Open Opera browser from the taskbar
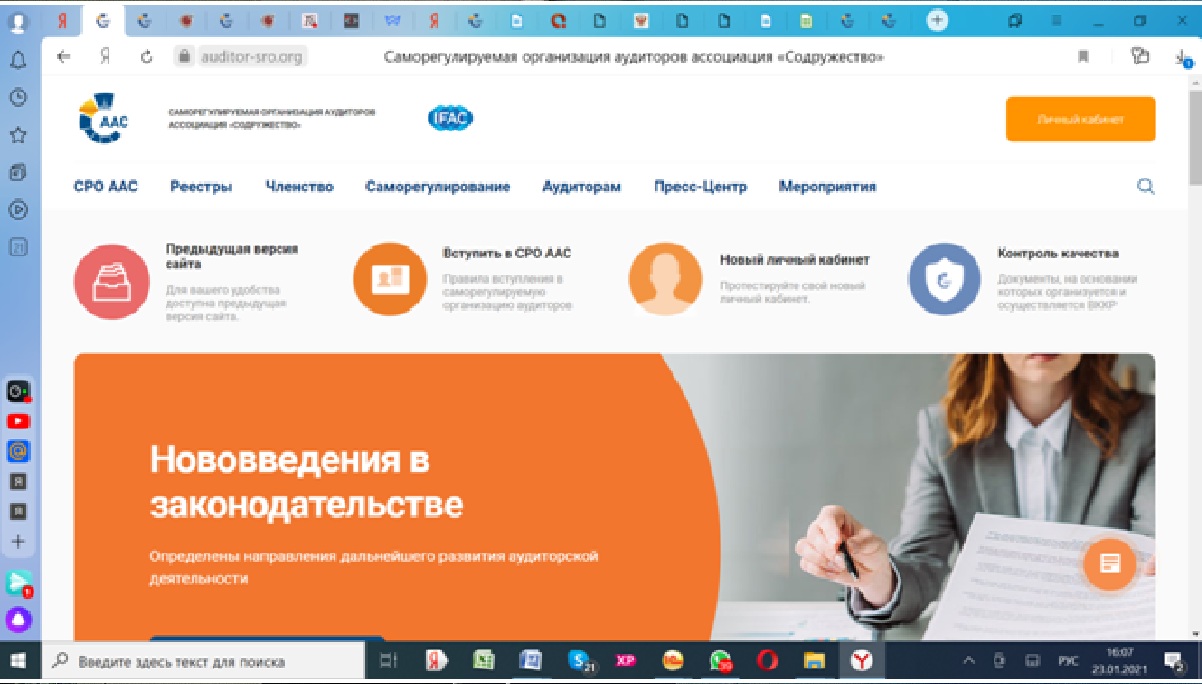This screenshot has width=1202, height=684. click(768, 661)
